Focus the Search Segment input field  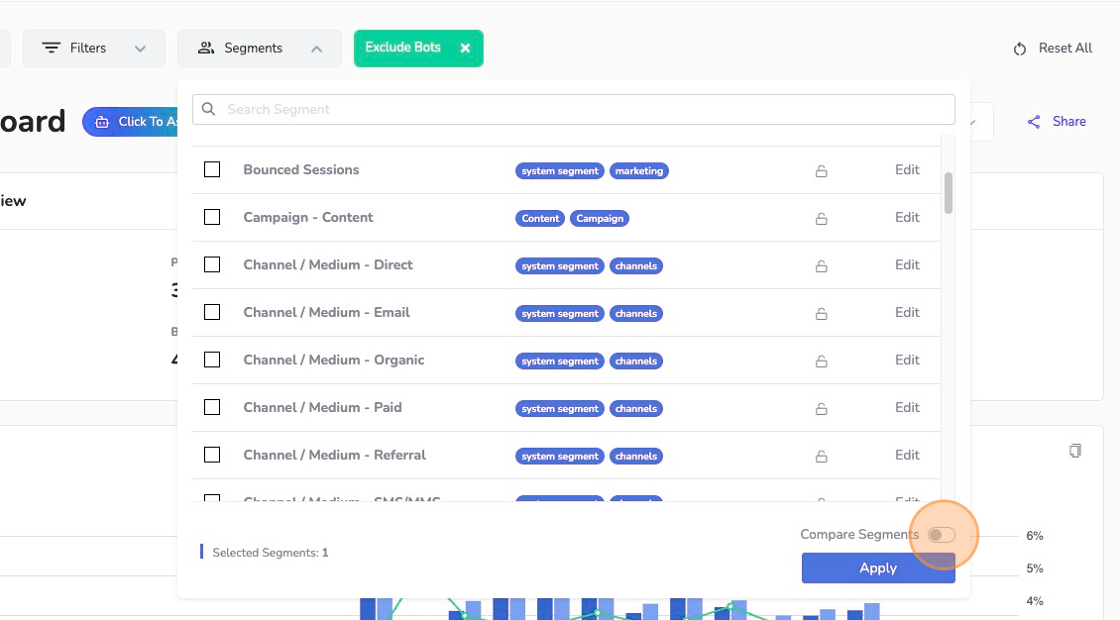point(574,109)
